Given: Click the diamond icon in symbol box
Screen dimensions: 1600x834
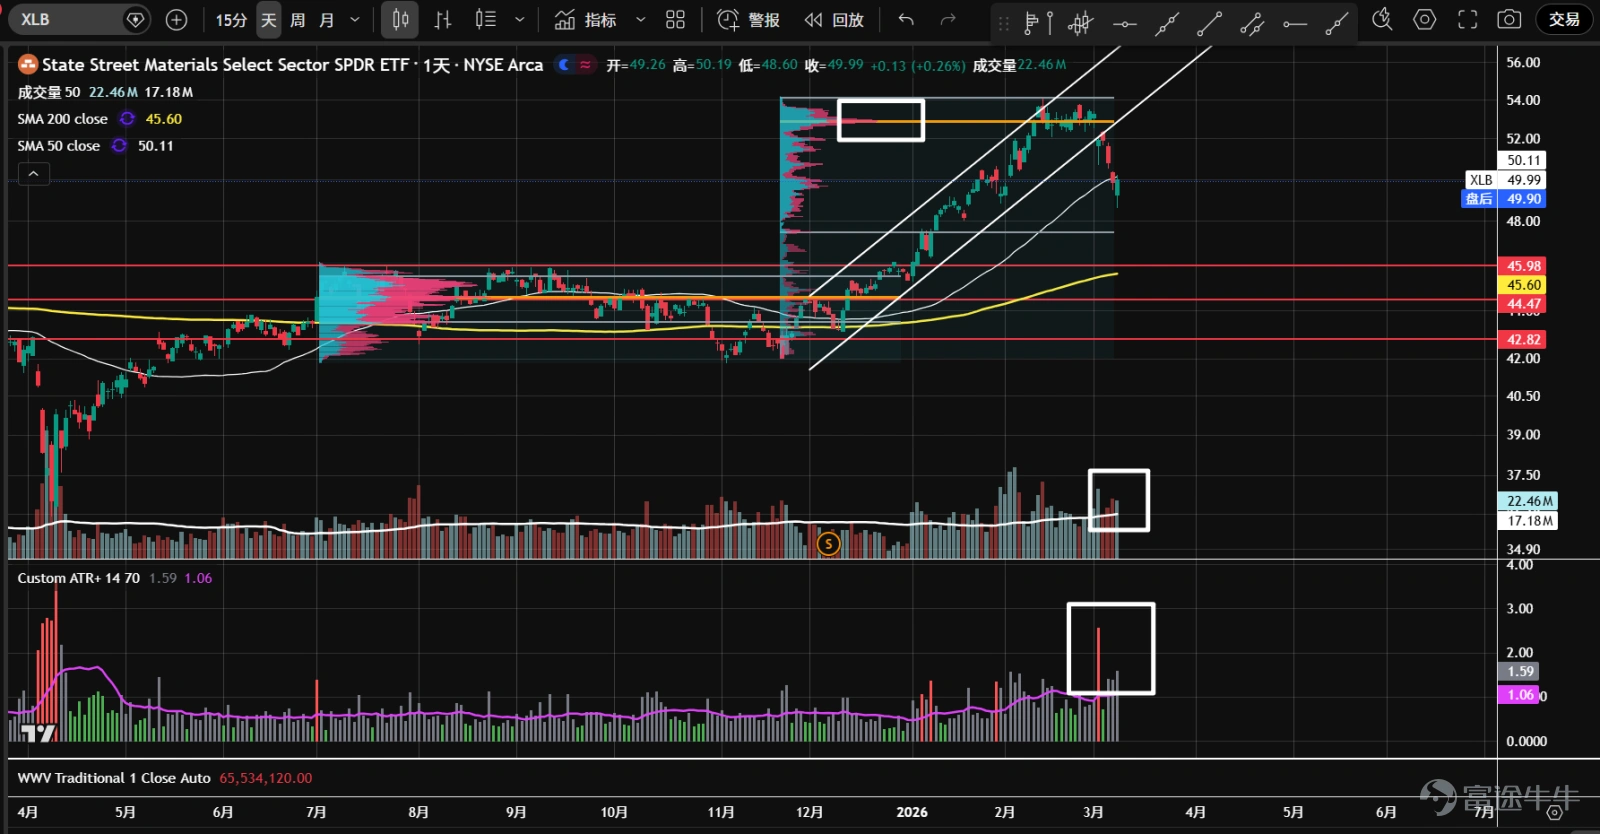Looking at the screenshot, I should pos(135,19).
